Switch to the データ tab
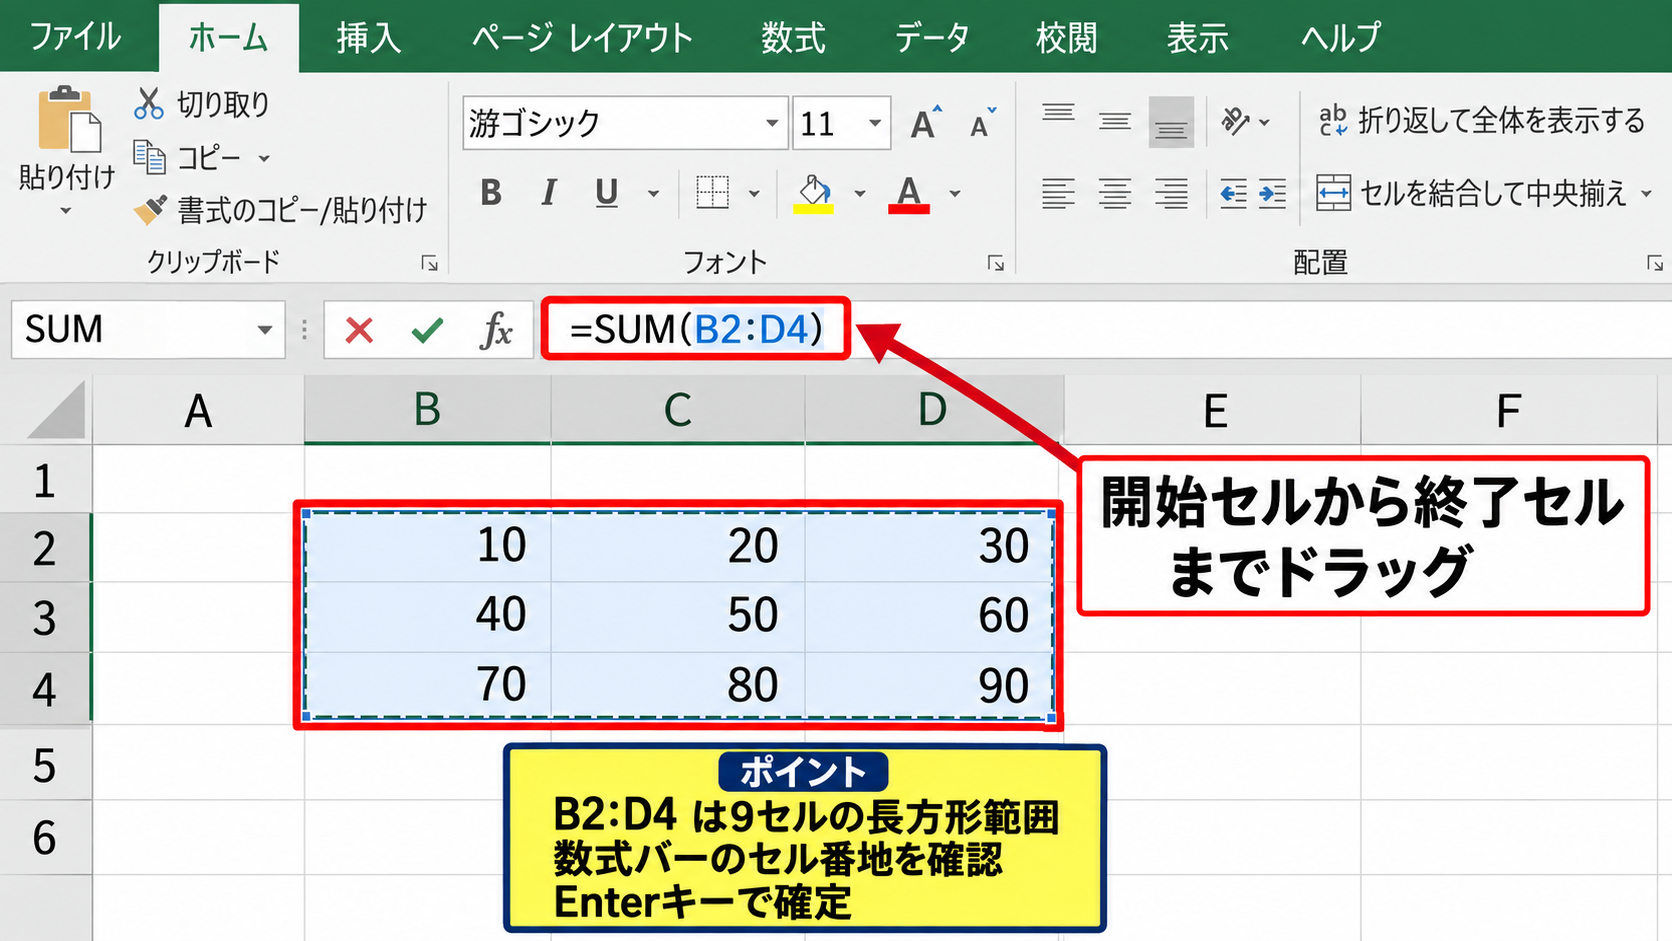Viewport: 1672px width, 941px height. click(x=932, y=38)
